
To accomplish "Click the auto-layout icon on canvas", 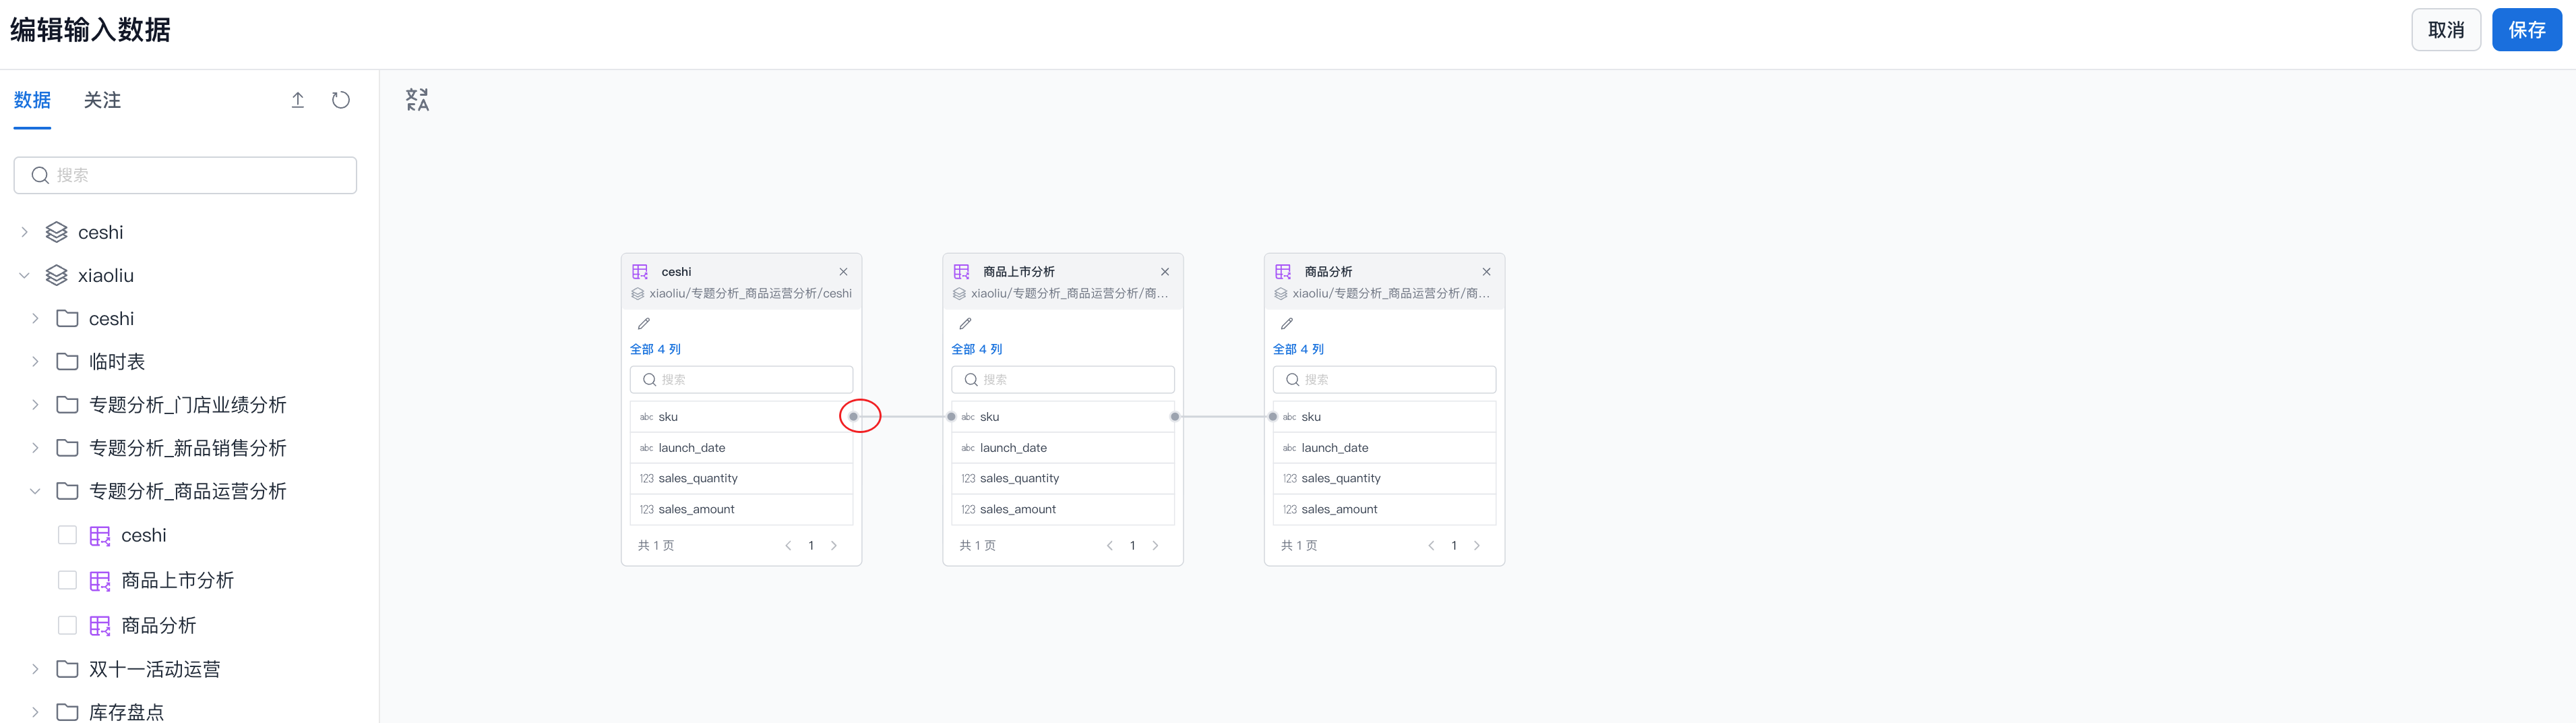I will [x=417, y=100].
